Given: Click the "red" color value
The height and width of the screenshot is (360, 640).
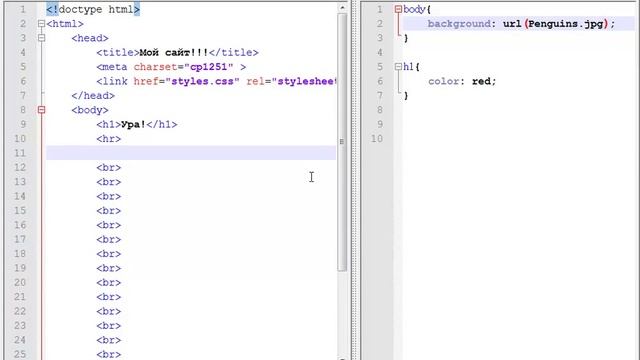Looking at the screenshot, I should click(x=481, y=81).
